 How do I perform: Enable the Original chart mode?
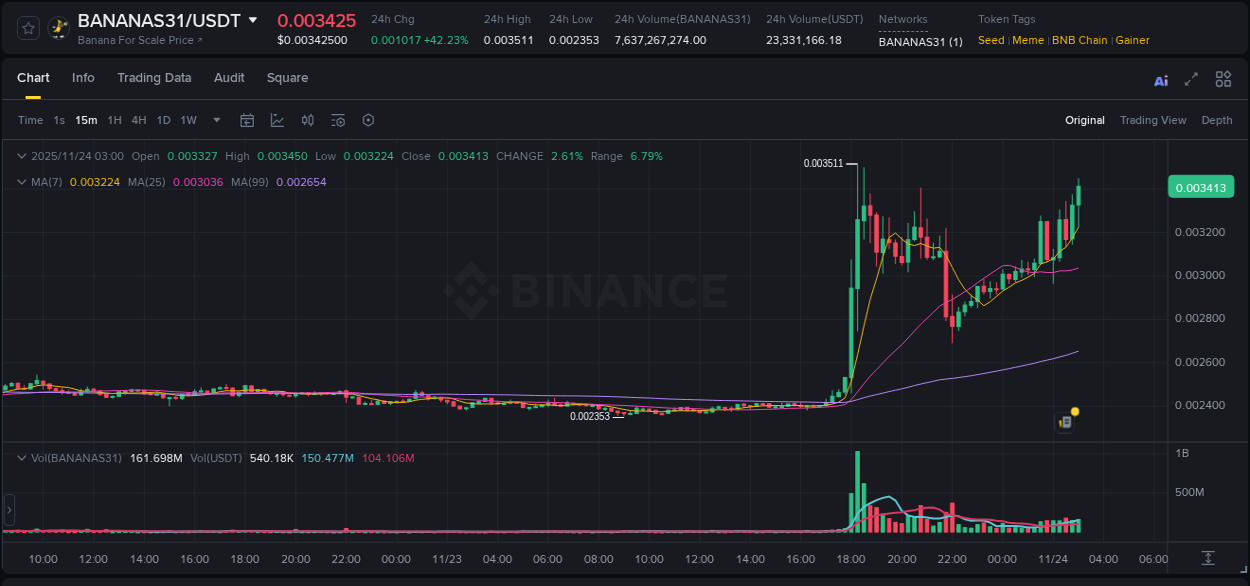(x=1084, y=120)
